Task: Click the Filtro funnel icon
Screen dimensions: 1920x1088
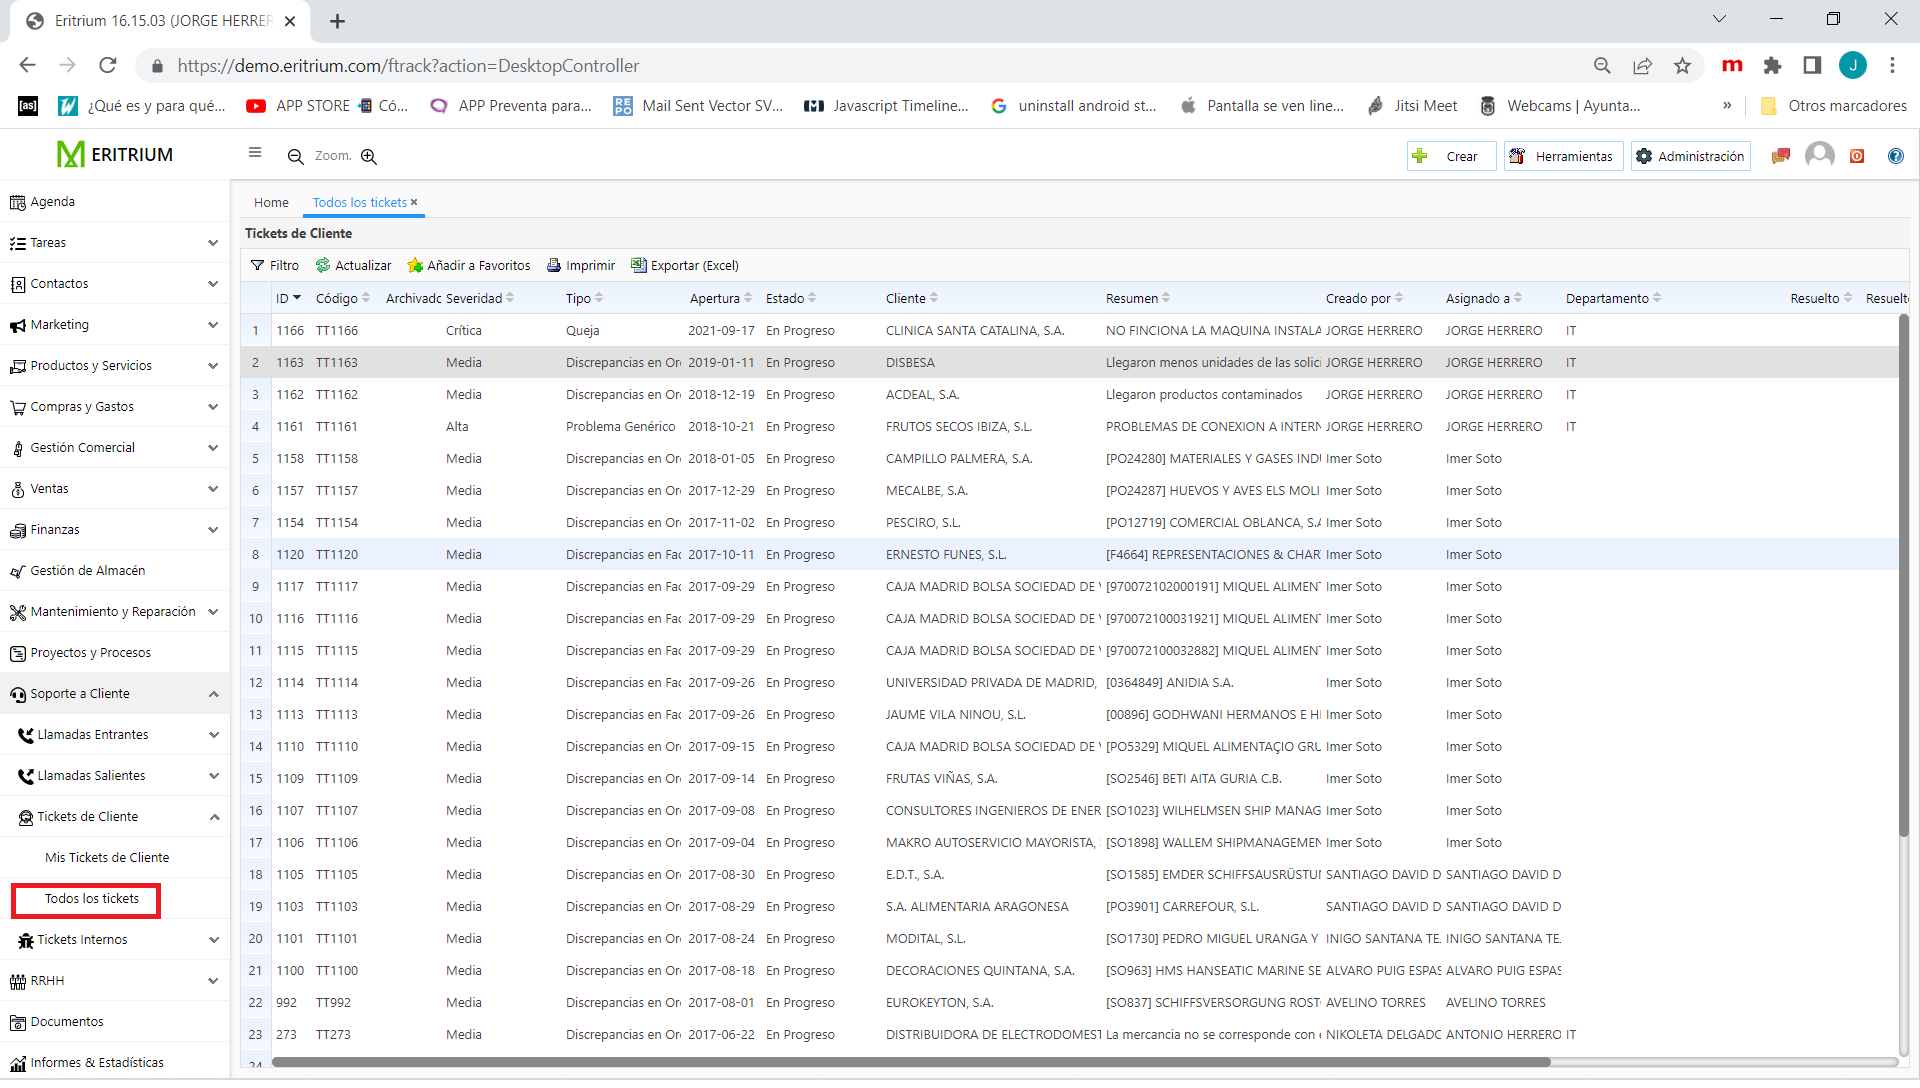Action: (x=258, y=266)
